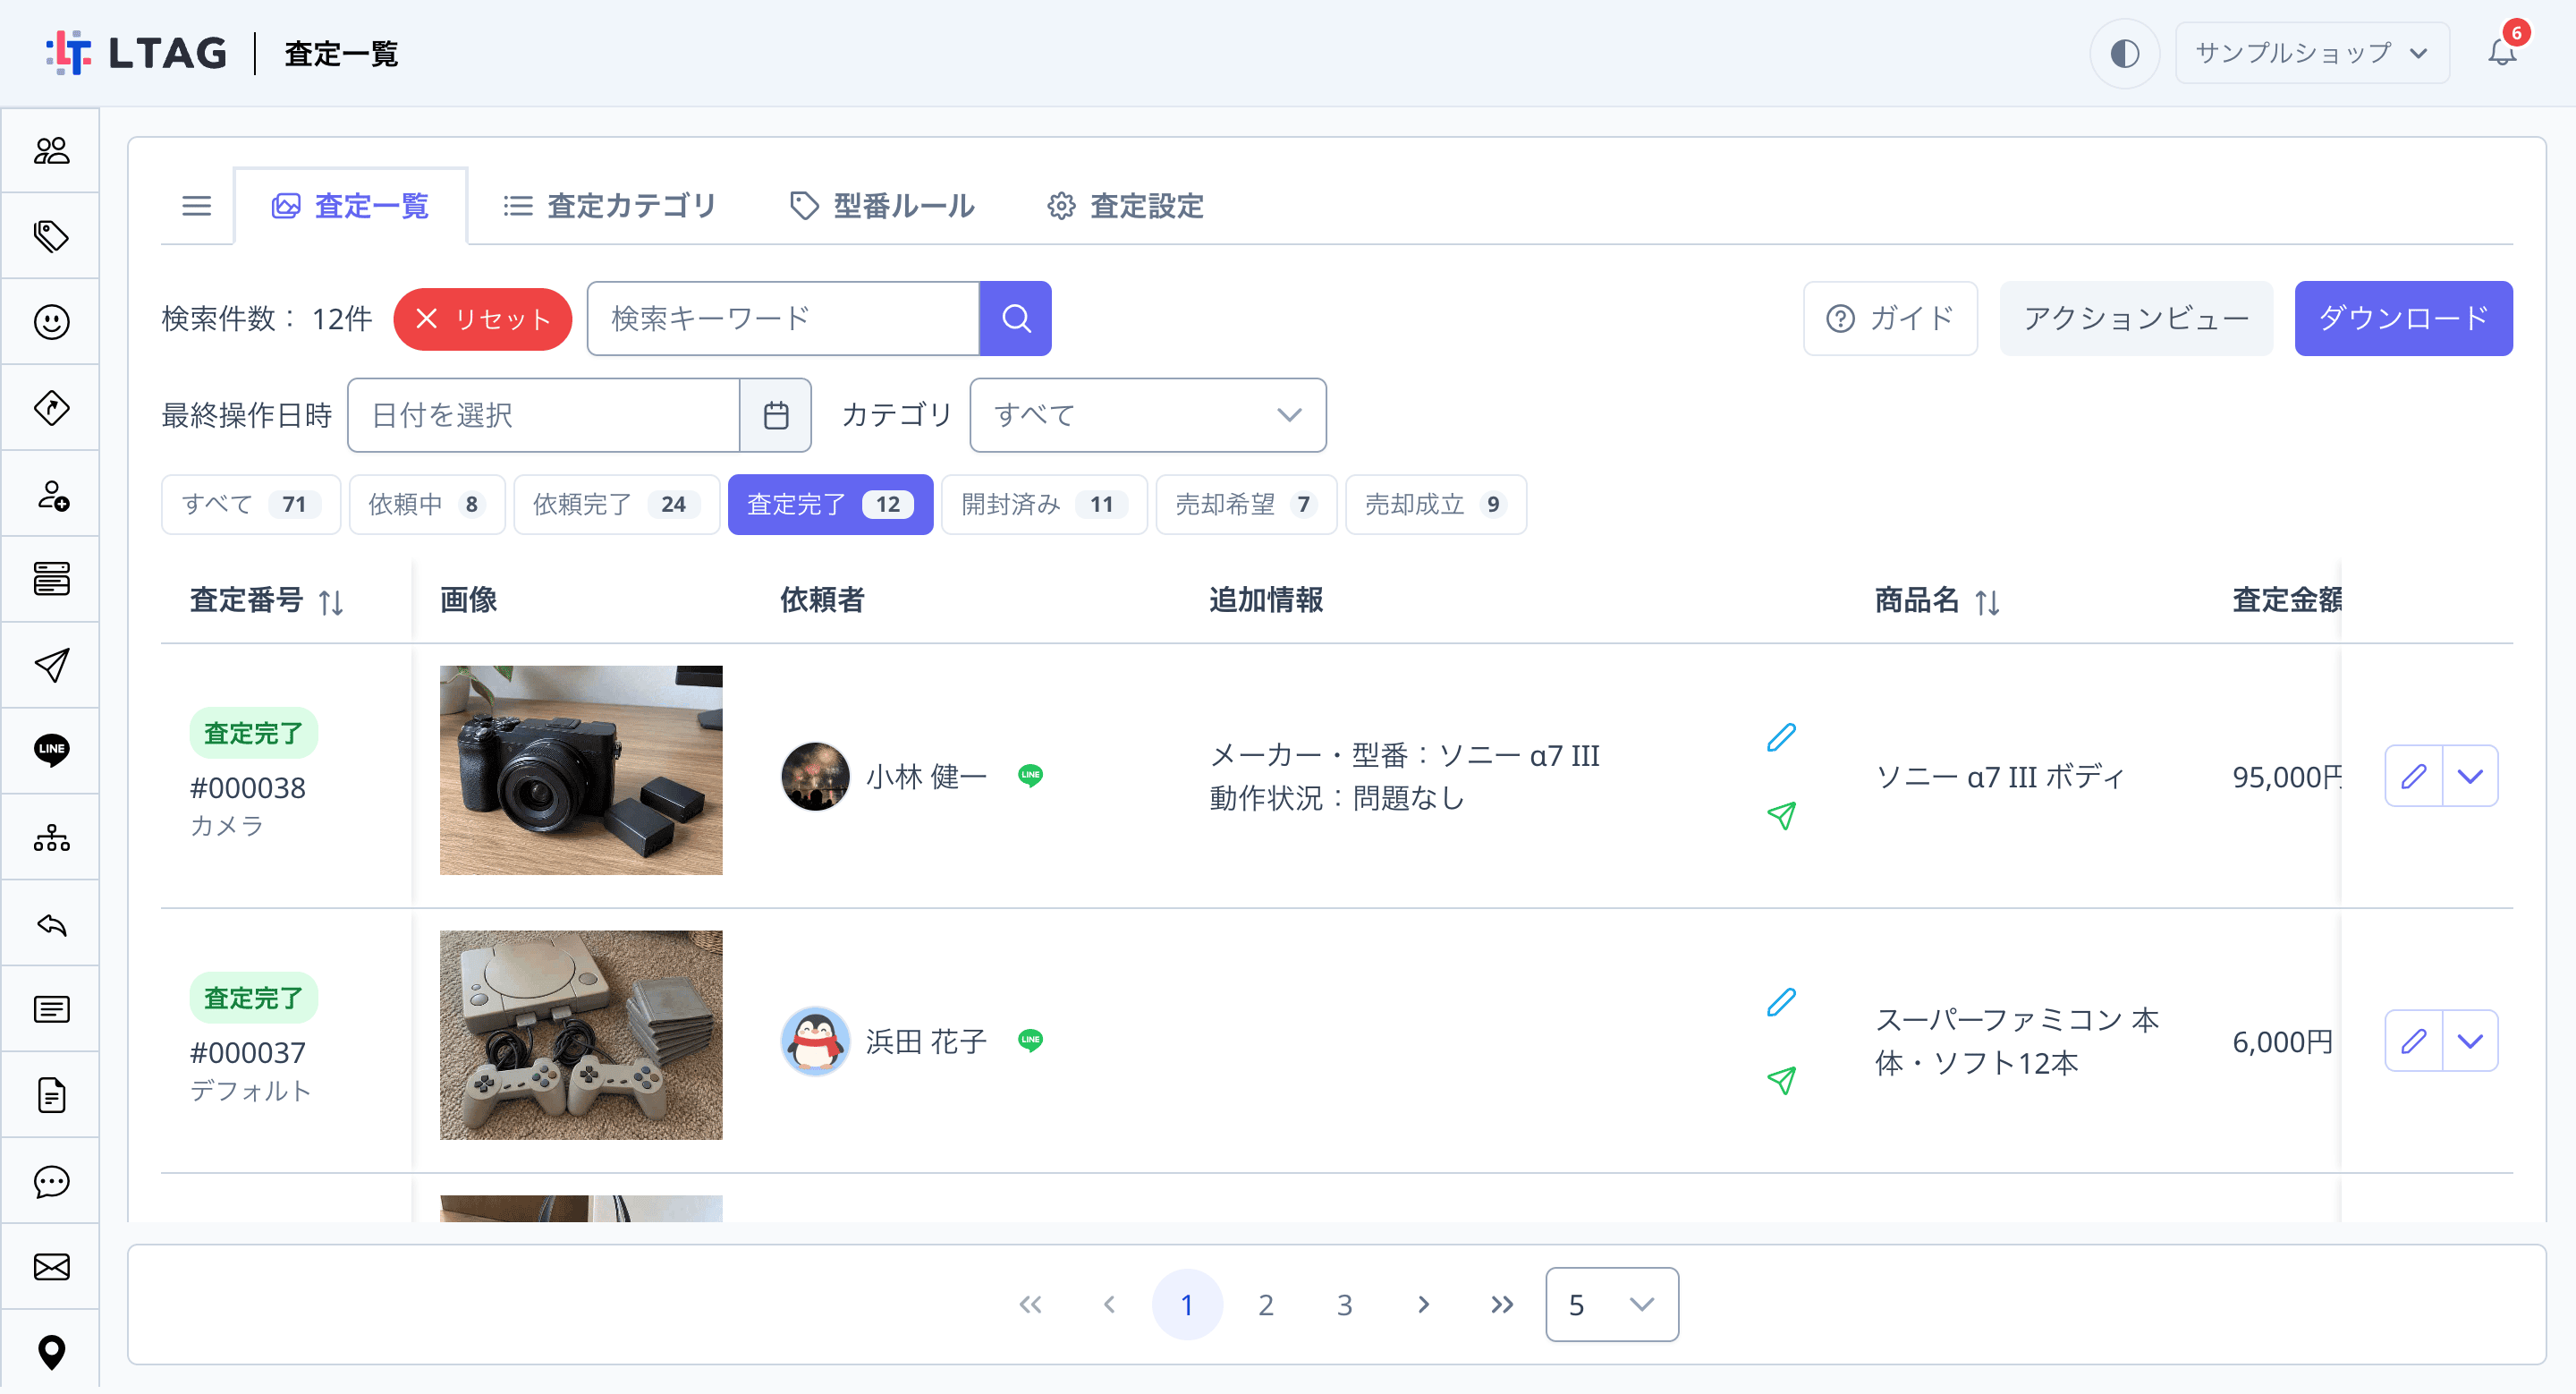
Task: Filter by 売却希望 7 status
Action: pos(1246,504)
